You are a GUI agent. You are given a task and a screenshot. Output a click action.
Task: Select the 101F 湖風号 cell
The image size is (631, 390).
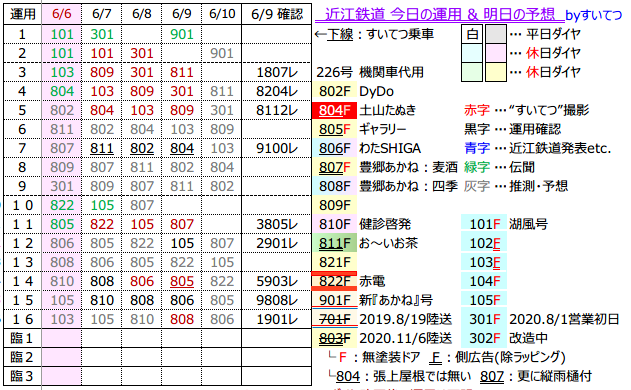[484, 224]
